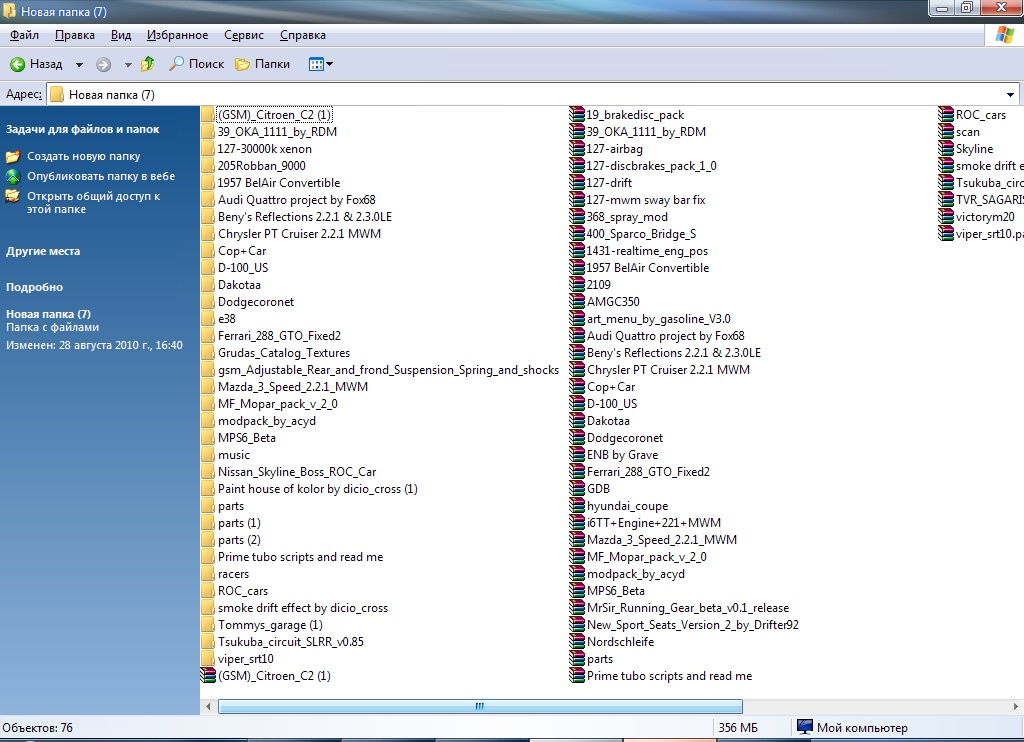Click Создать новую папку link
This screenshot has height=742, width=1024.
[84, 156]
